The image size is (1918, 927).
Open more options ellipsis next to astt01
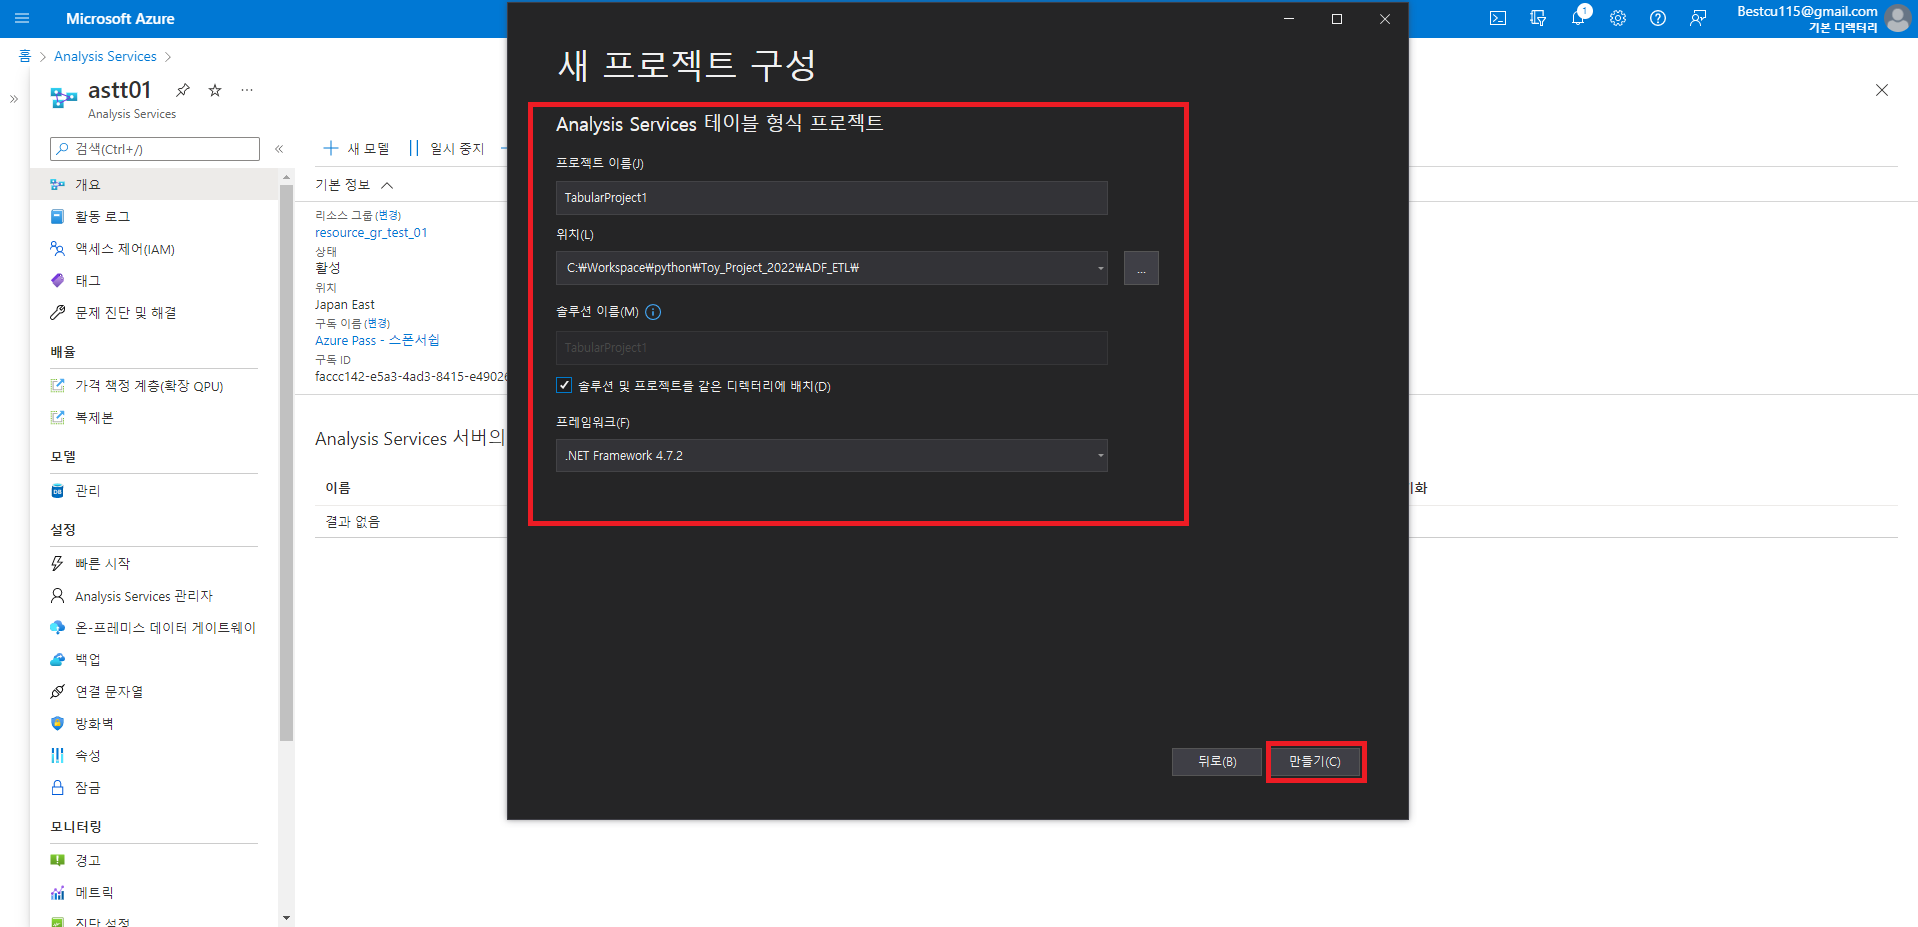247,90
